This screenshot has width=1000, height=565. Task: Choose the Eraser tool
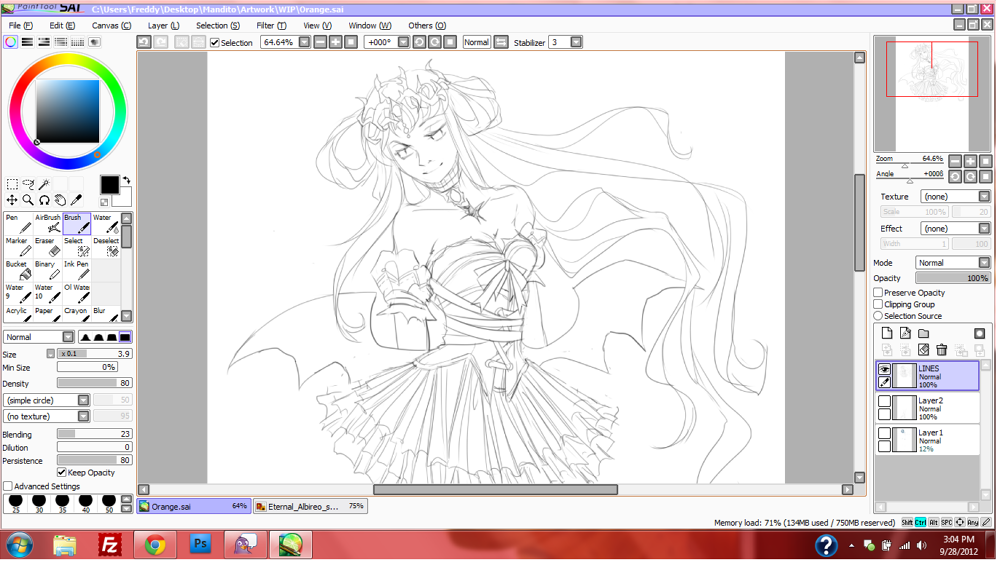(x=48, y=248)
